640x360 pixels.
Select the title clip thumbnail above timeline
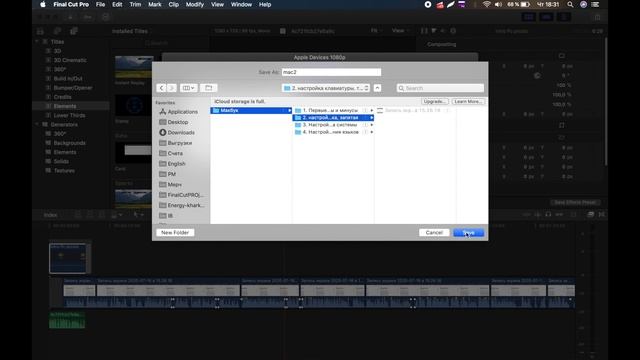point(68,258)
